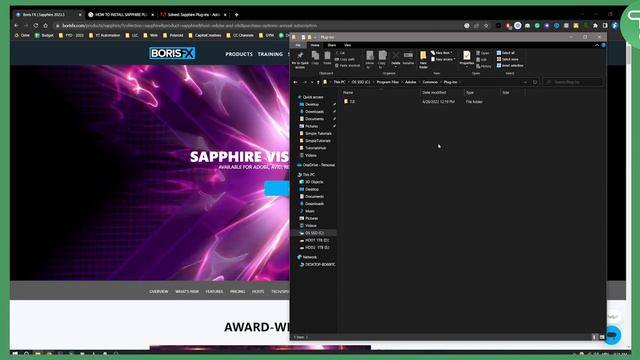640x360 pixels.
Task: Click the Search Plug-ins field
Action: coord(572,82)
